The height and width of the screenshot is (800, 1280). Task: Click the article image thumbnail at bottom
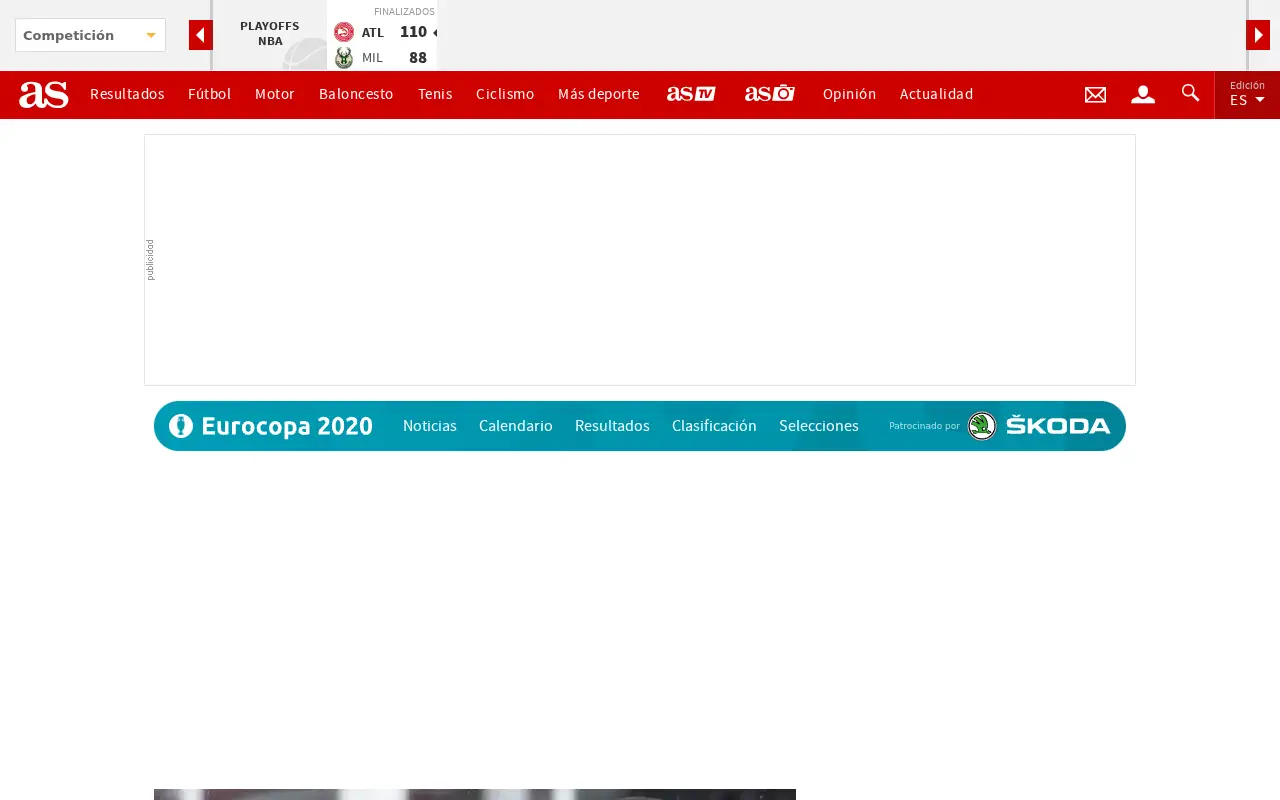475,795
